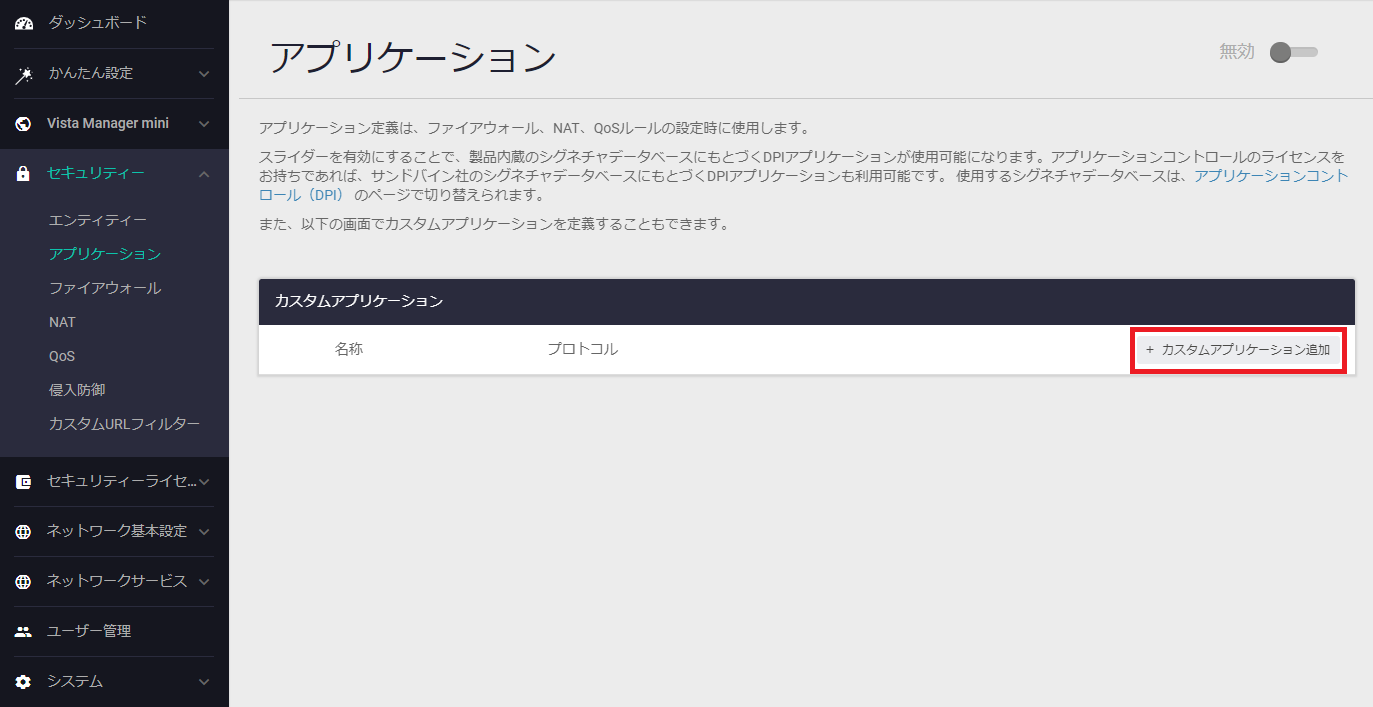
Task: Expand the ネットワークサービス chevron
Action: [x=204, y=582]
